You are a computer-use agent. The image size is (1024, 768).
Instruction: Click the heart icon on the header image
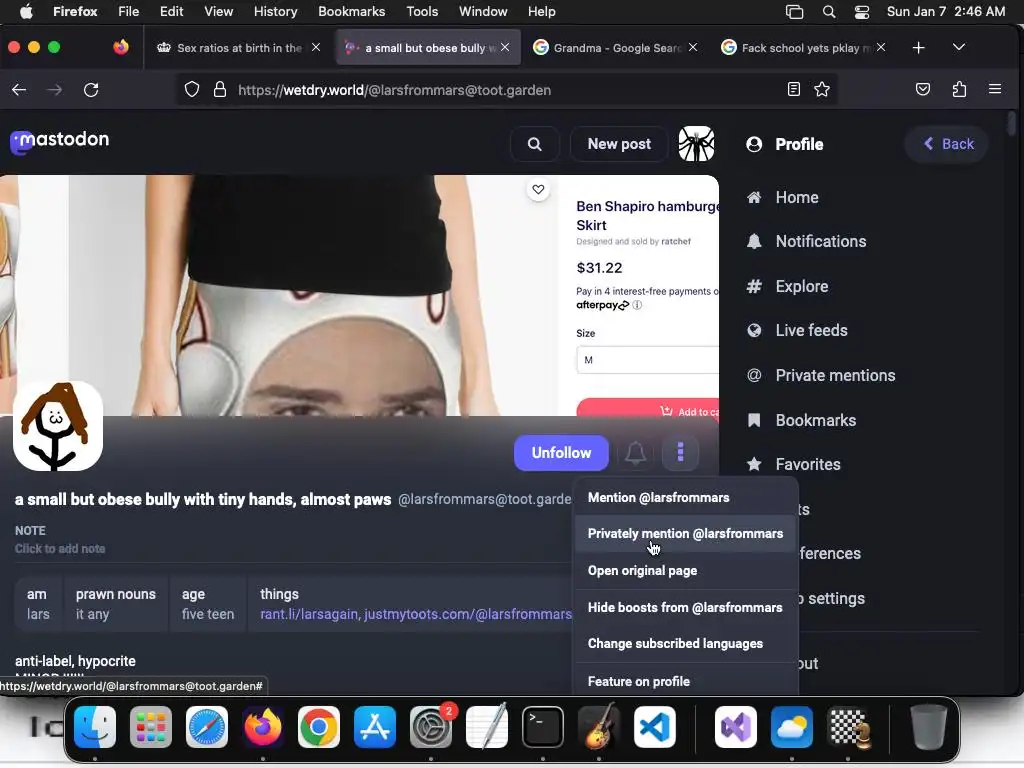point(538,189)
